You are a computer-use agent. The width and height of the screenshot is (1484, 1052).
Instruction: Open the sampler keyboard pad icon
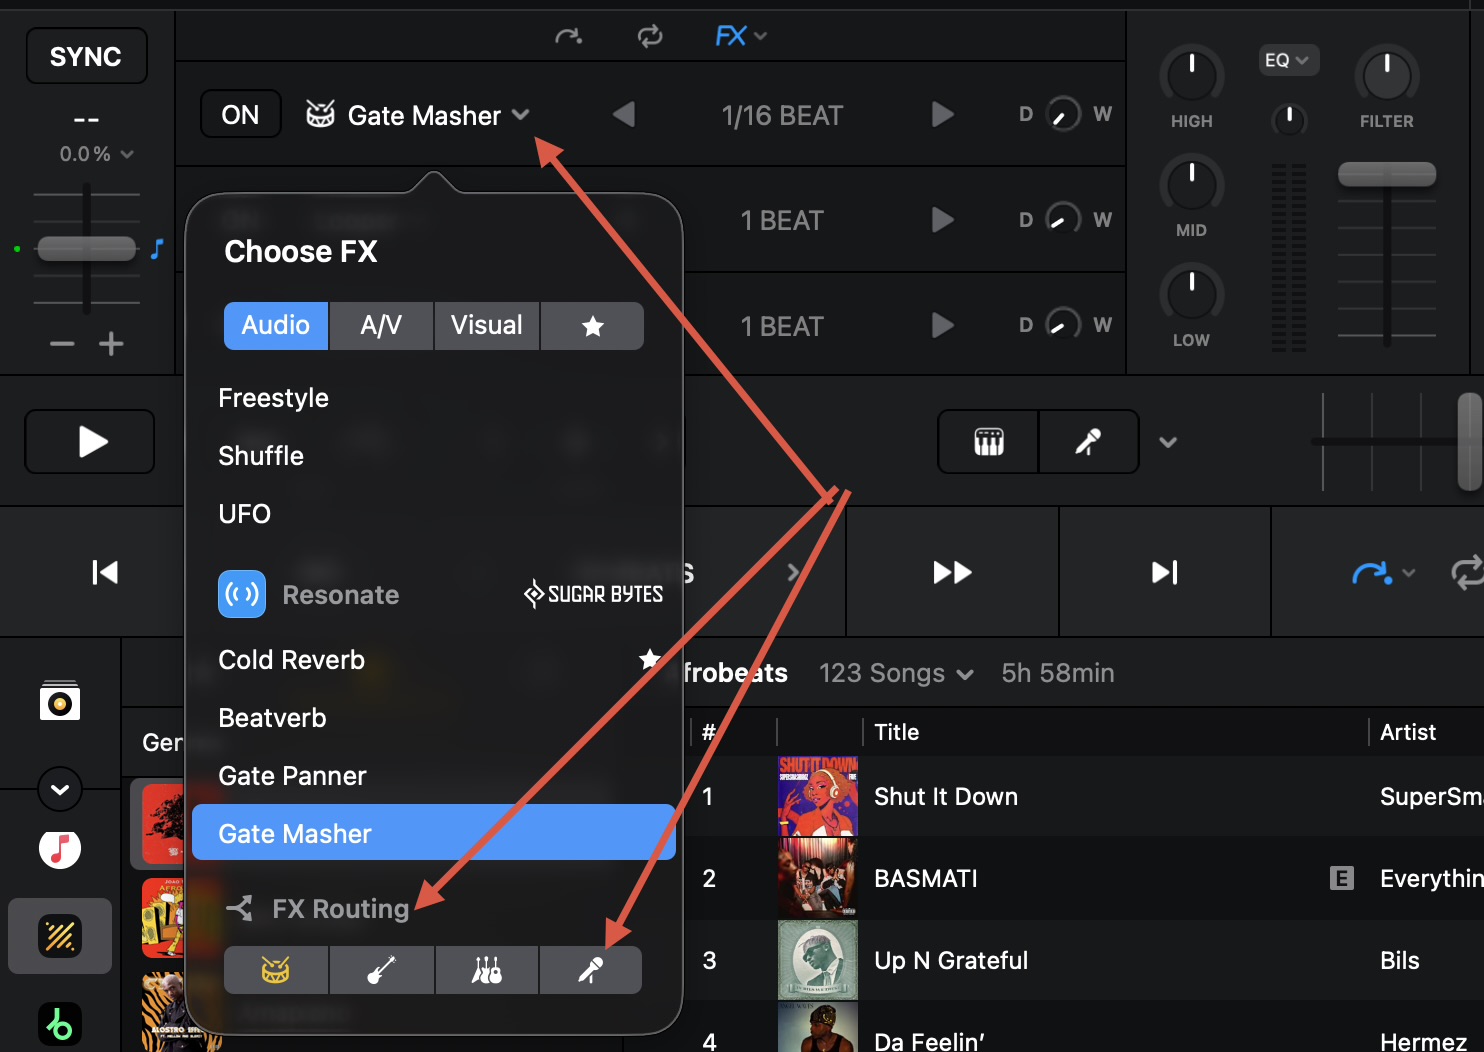(x=988, y=442)
